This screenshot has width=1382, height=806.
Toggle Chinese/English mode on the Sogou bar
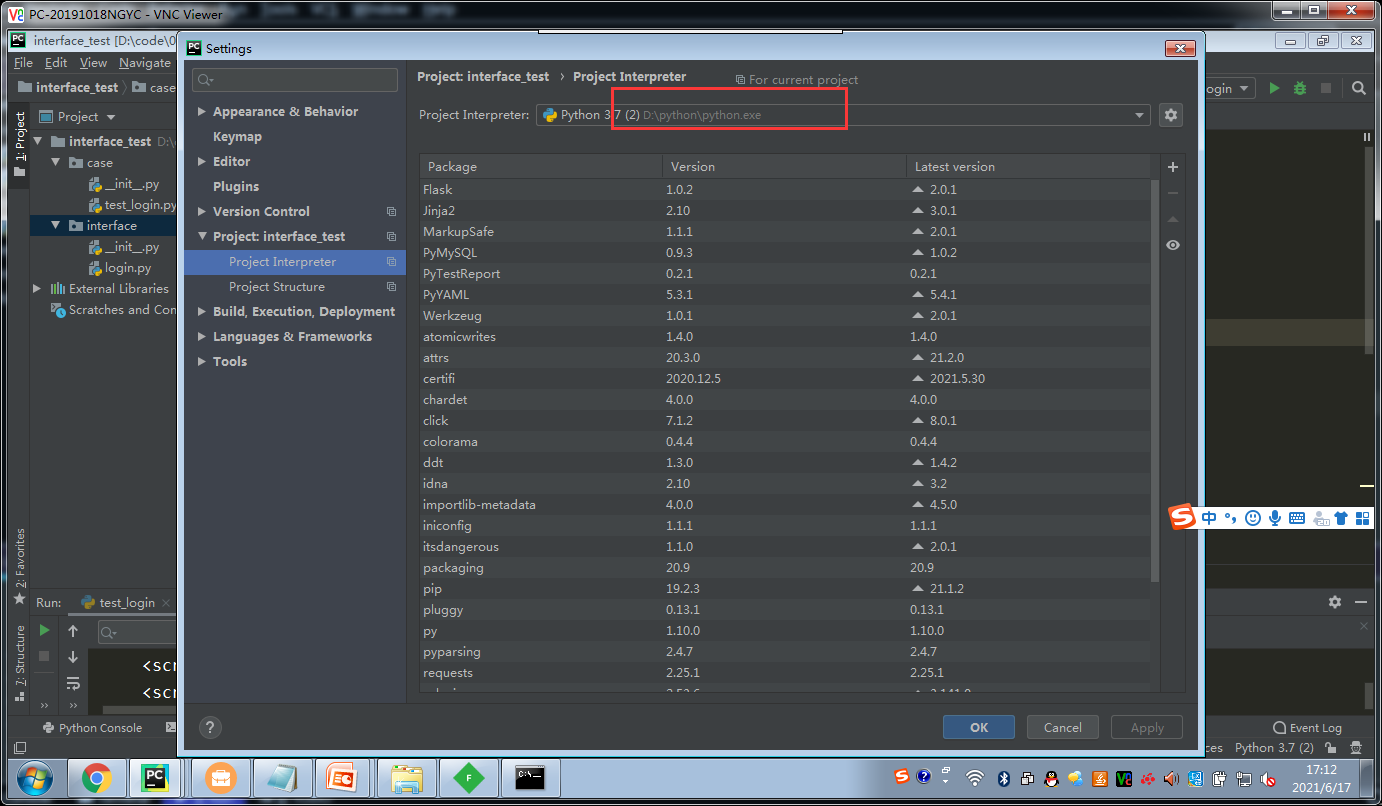click(1210, 518)
